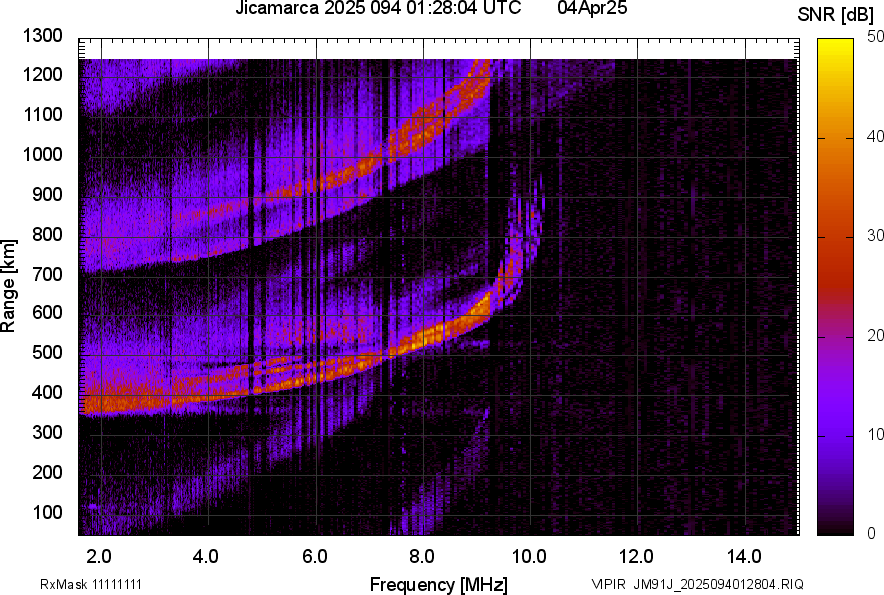Click the 12.0 frequency tick label
This screenshot has height=595, width=884.
tap(637, 557)
